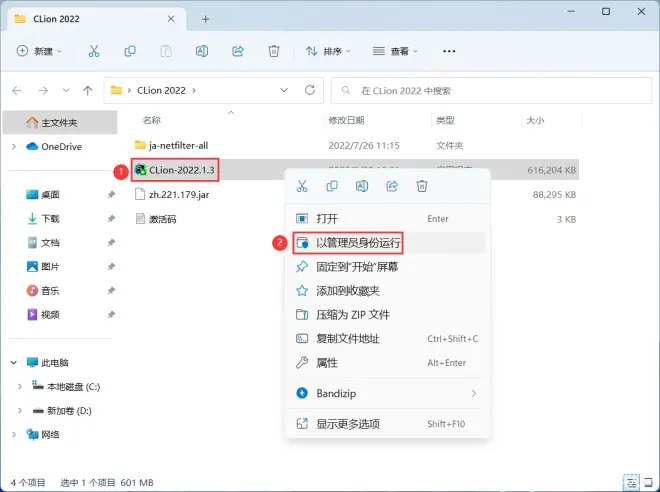Go up one folder level
The image size is (660, 492).
click(x=88, y=90)
